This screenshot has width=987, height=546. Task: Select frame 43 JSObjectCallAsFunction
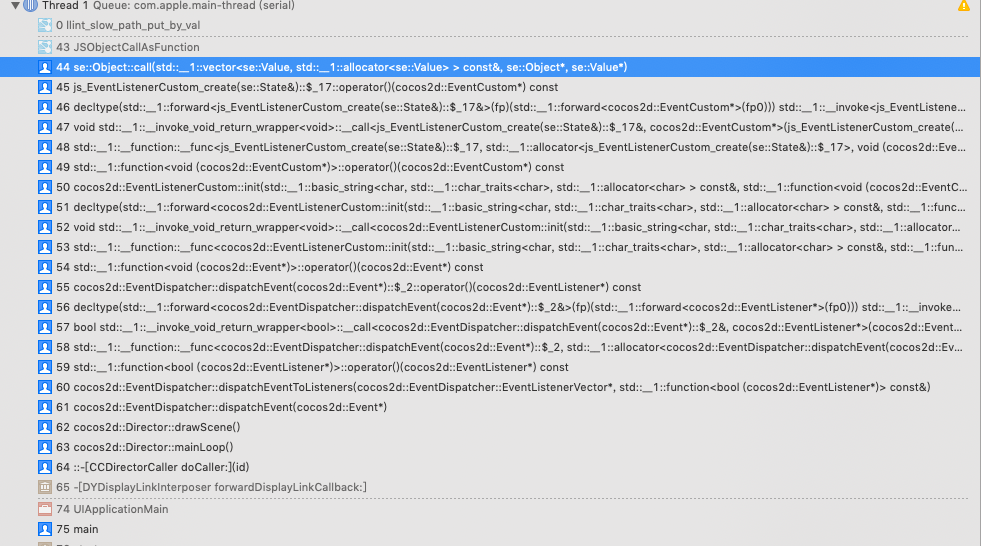(x=127, y=47)
